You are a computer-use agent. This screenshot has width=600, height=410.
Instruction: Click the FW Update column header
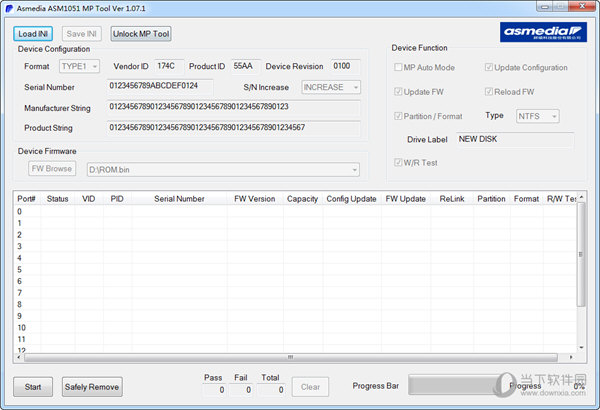point(406,199)
